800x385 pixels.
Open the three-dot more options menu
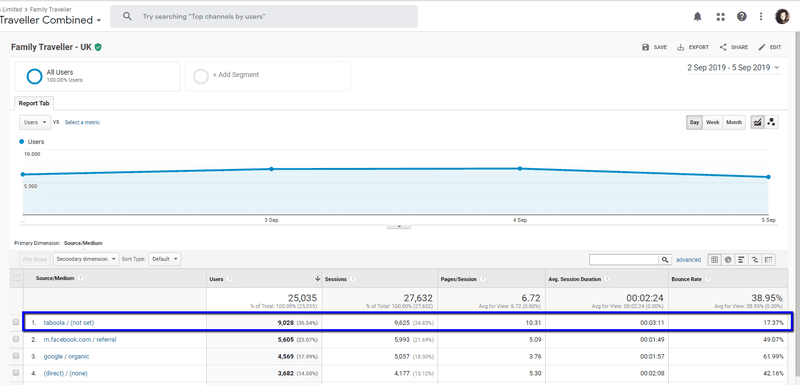761,16
